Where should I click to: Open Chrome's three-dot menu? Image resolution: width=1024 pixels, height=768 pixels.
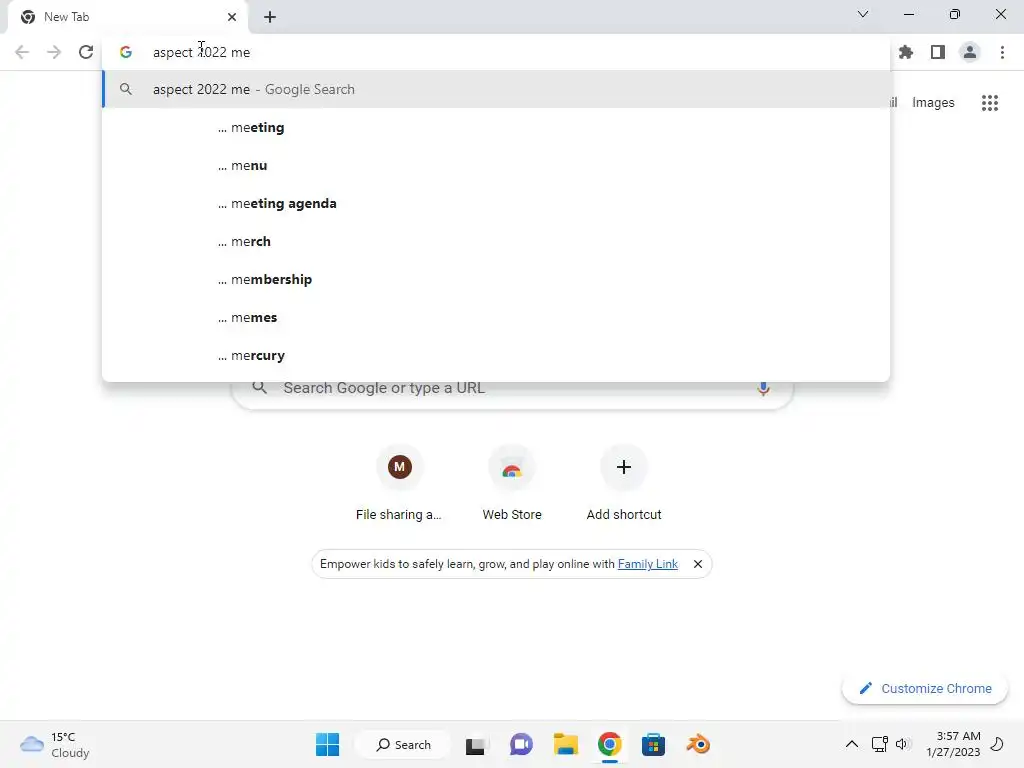(1002, 52)
